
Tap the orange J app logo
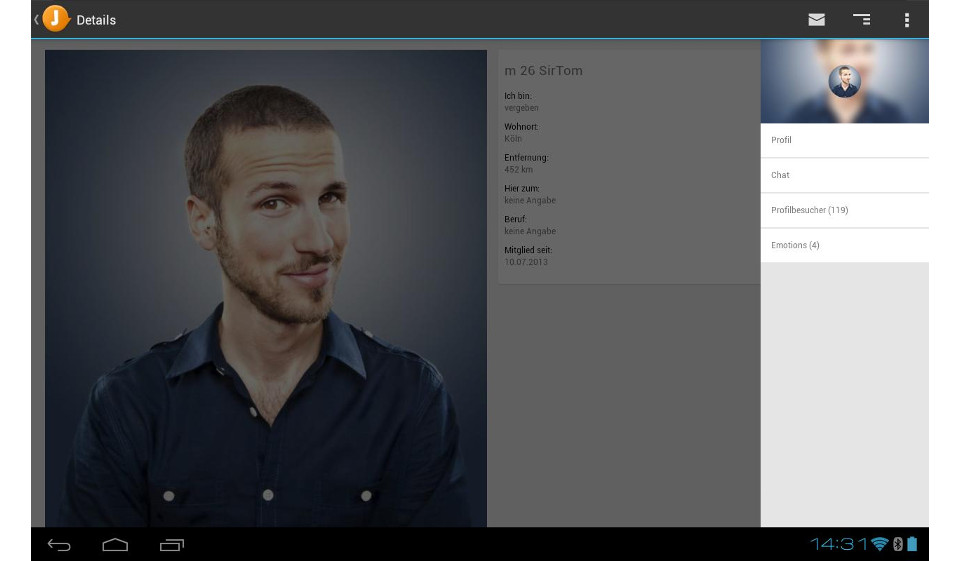click(56, 19)
